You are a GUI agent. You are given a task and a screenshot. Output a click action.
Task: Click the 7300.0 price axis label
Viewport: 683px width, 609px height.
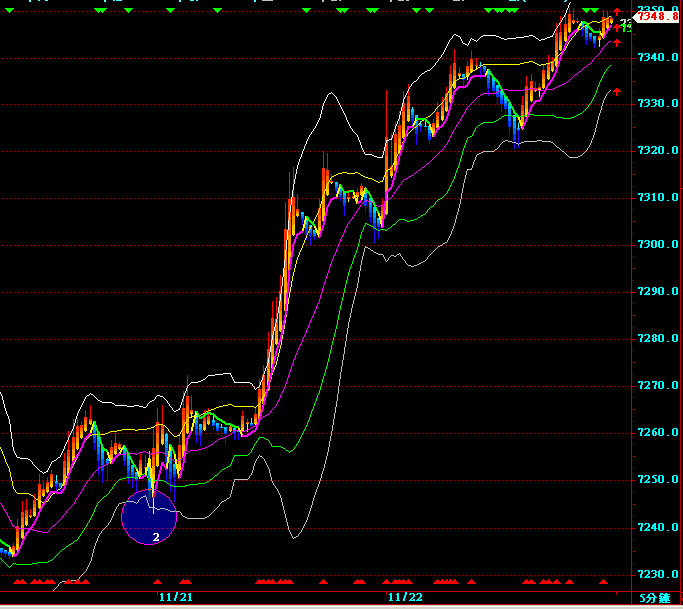click(x=658, y=245)
